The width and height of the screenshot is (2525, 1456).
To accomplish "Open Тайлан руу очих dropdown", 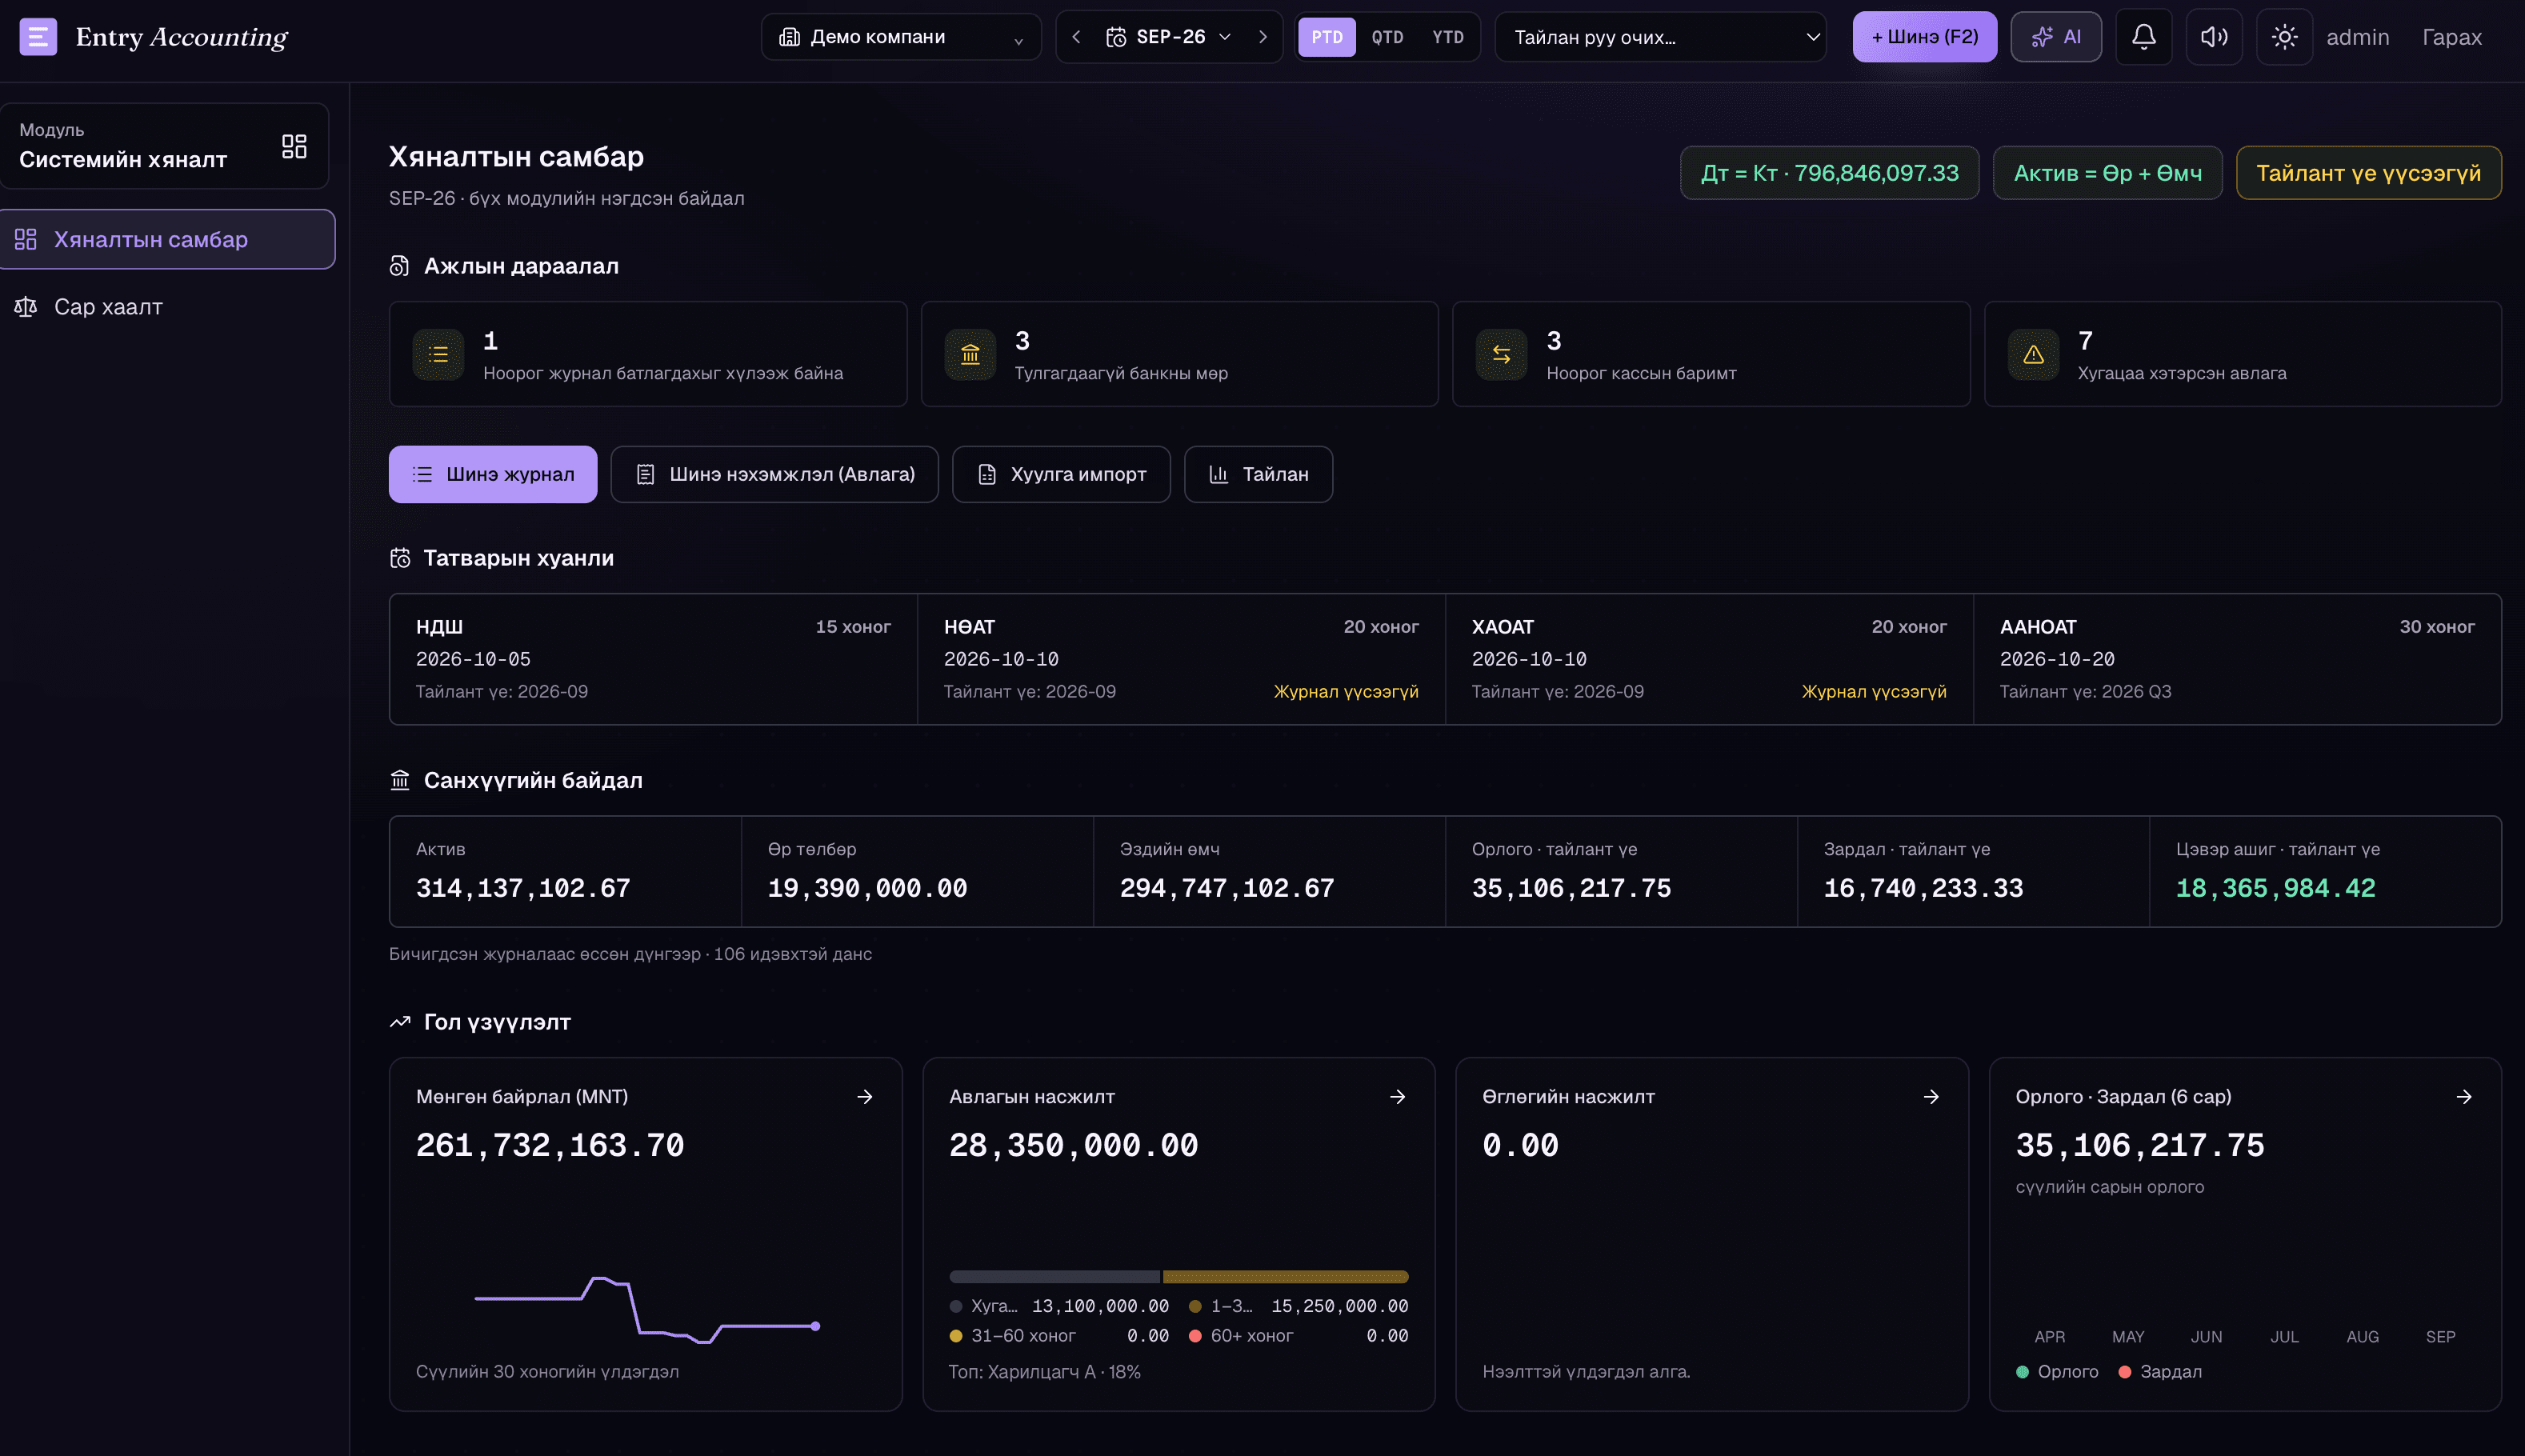I will pos(1661,37).
